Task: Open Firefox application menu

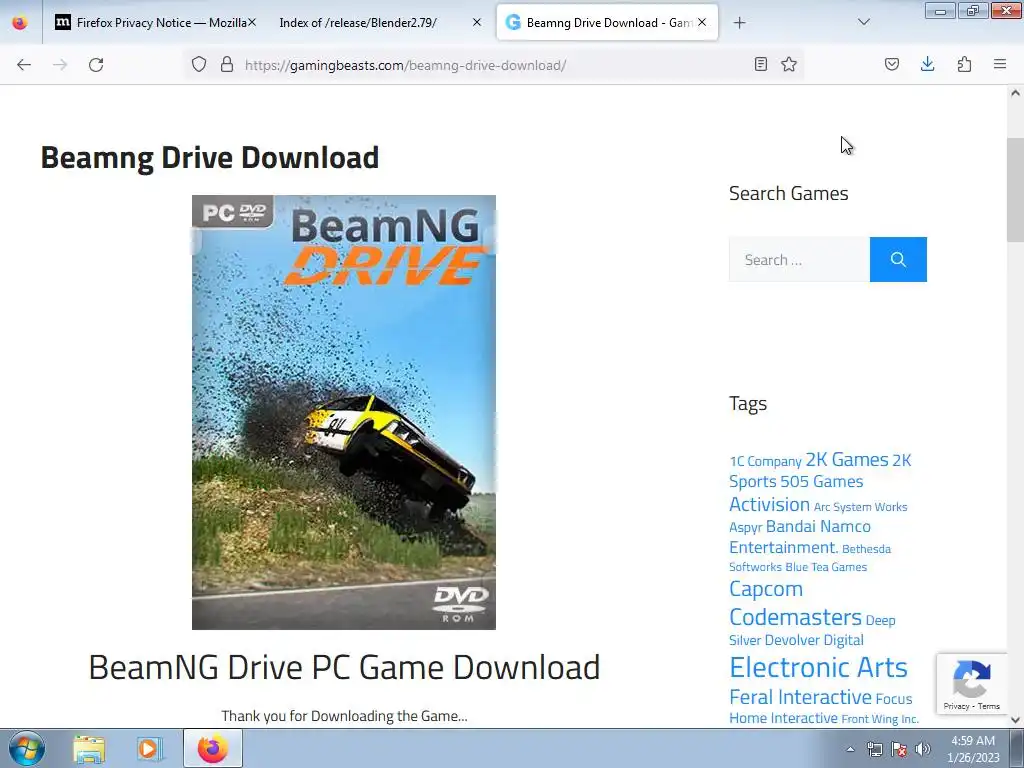Action: tap(1000, 64)
